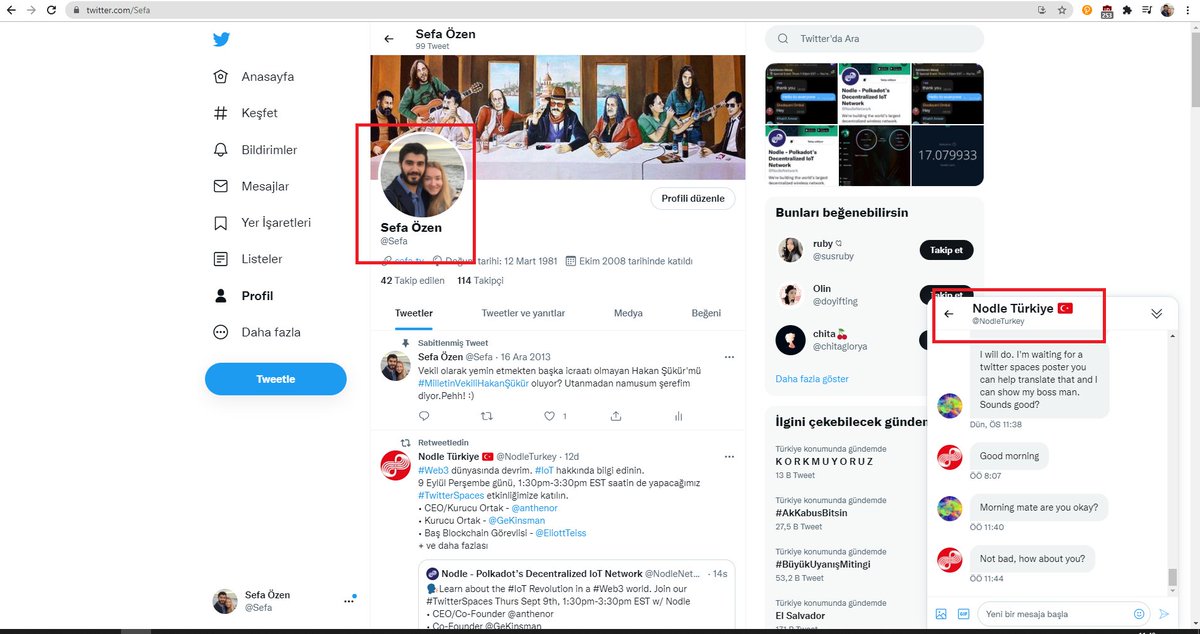Open Chrome media controls icon
Screen dimensions: 1200x634
tap(1147, 10)
